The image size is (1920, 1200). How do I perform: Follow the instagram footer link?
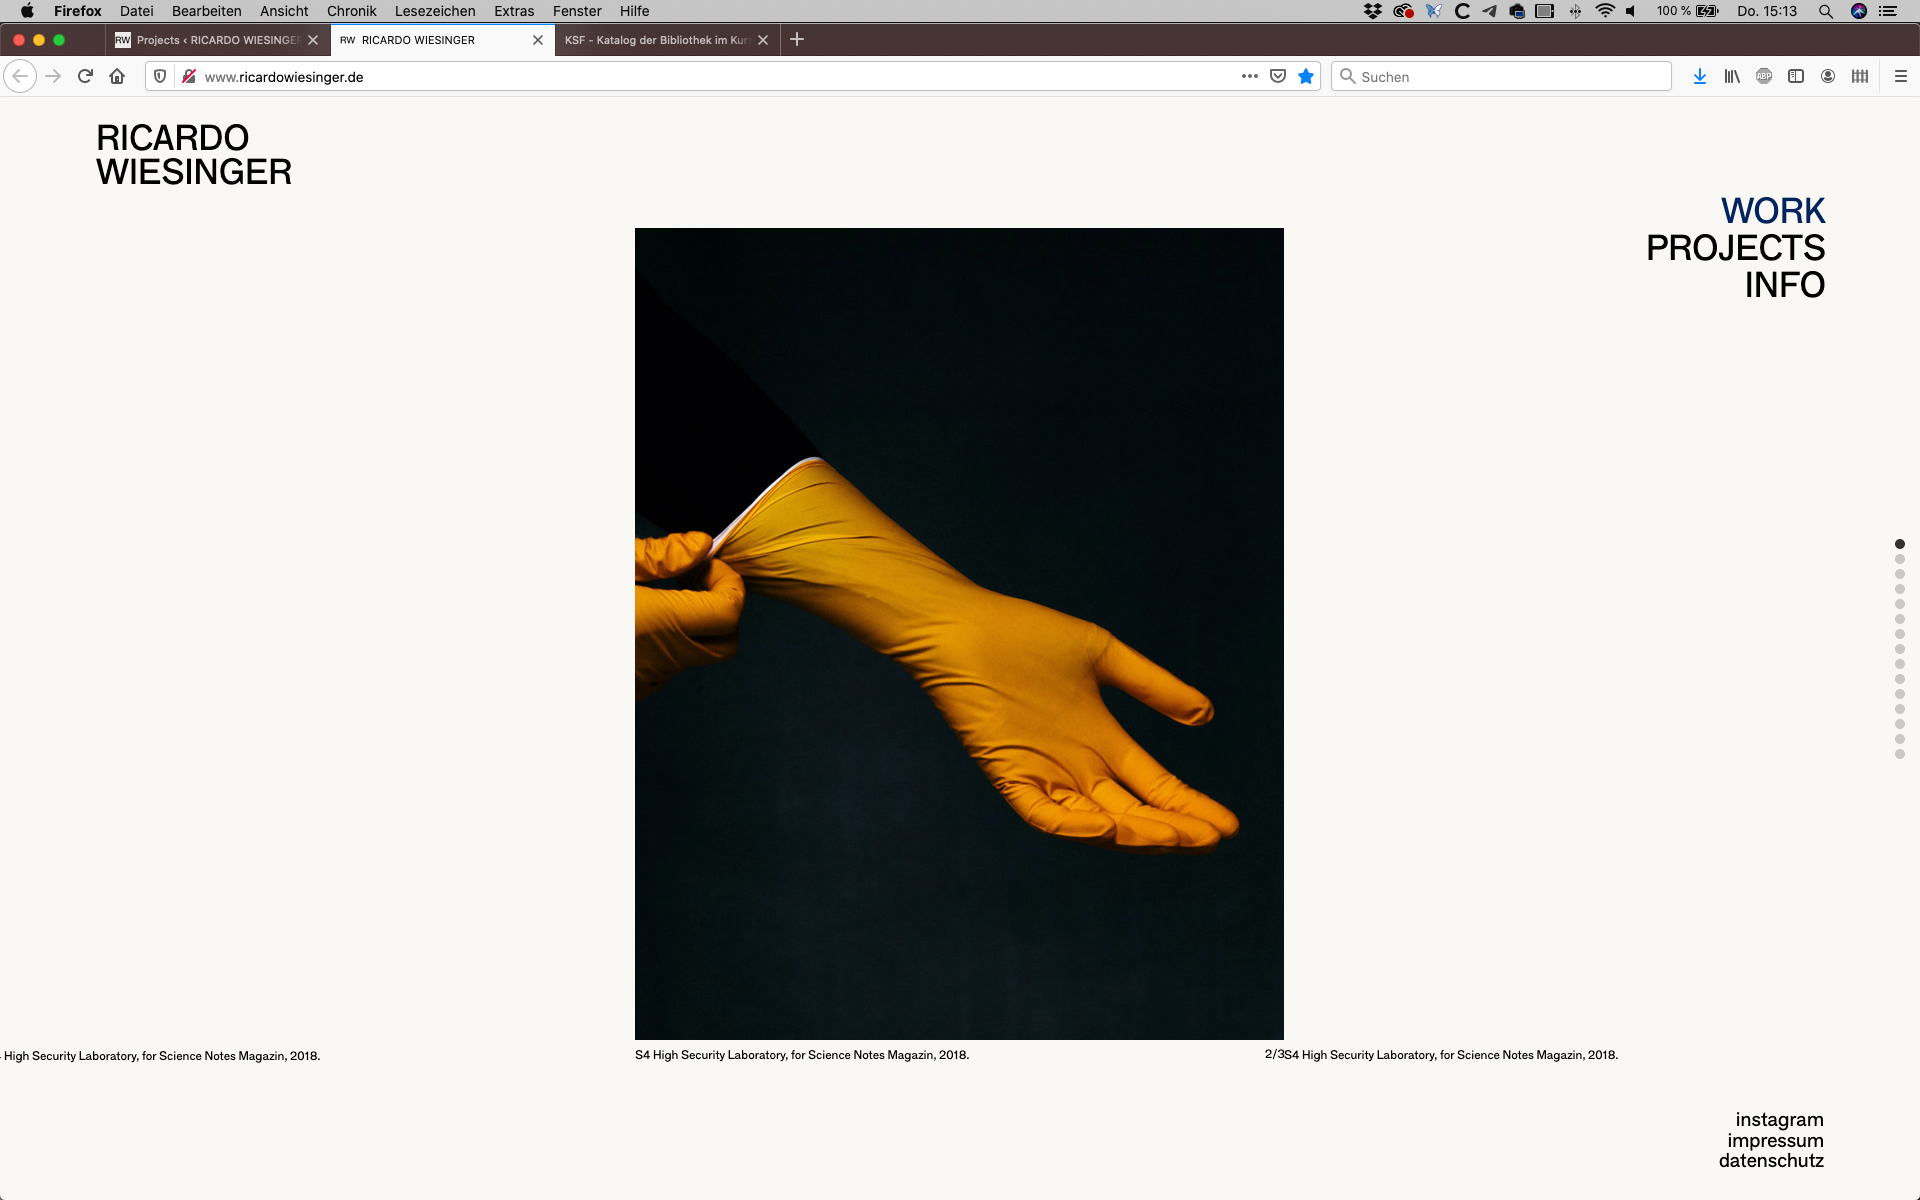pos(1779,1119)
